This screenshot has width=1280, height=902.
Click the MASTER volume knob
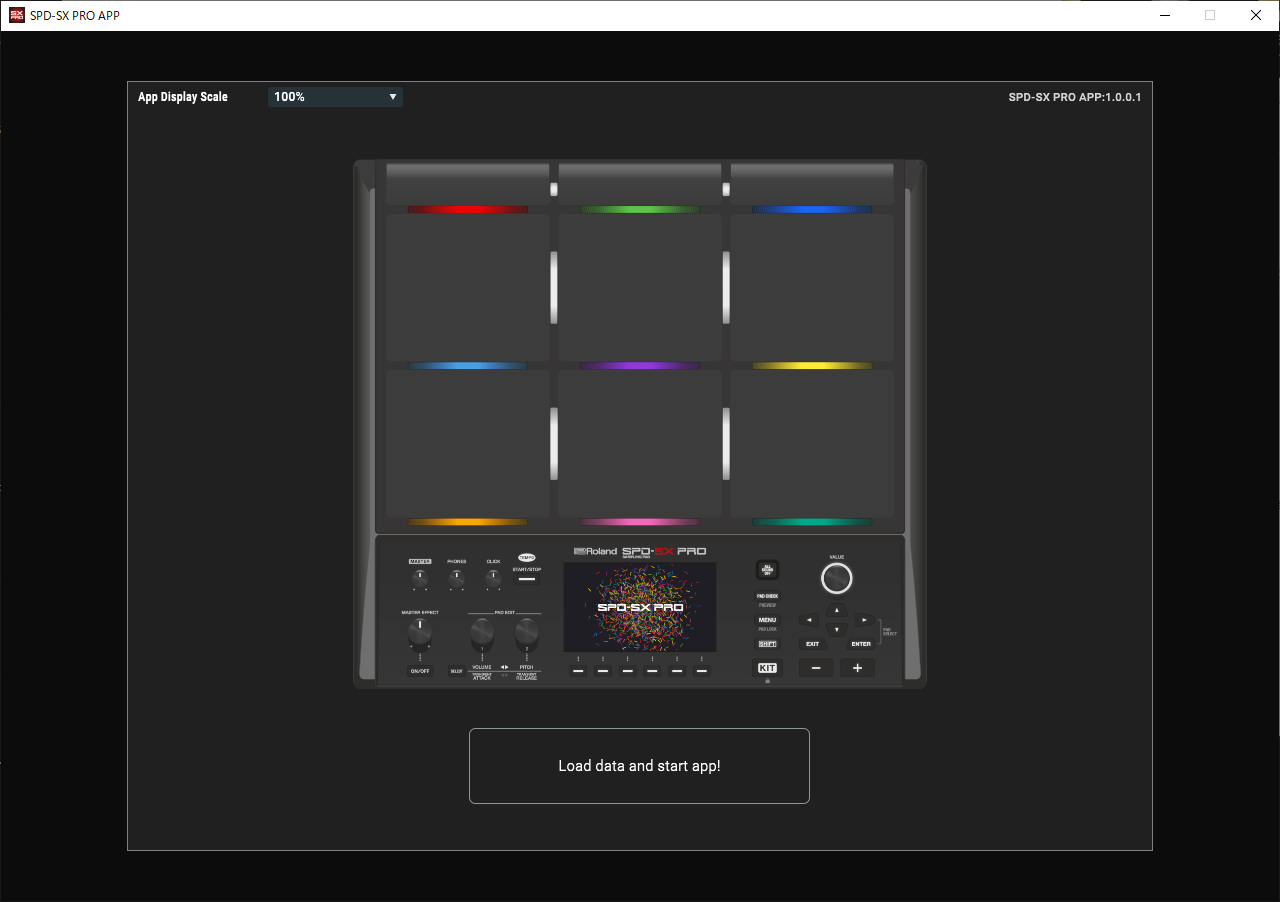point(420,578)
